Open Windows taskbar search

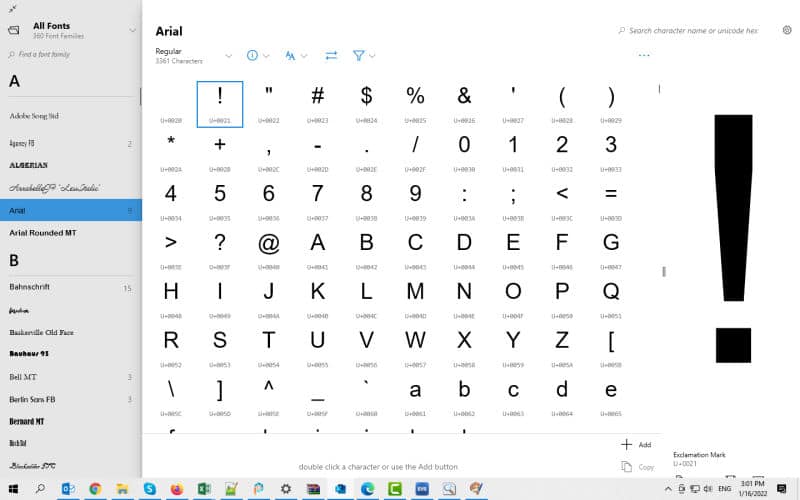[x=40, y=489]
